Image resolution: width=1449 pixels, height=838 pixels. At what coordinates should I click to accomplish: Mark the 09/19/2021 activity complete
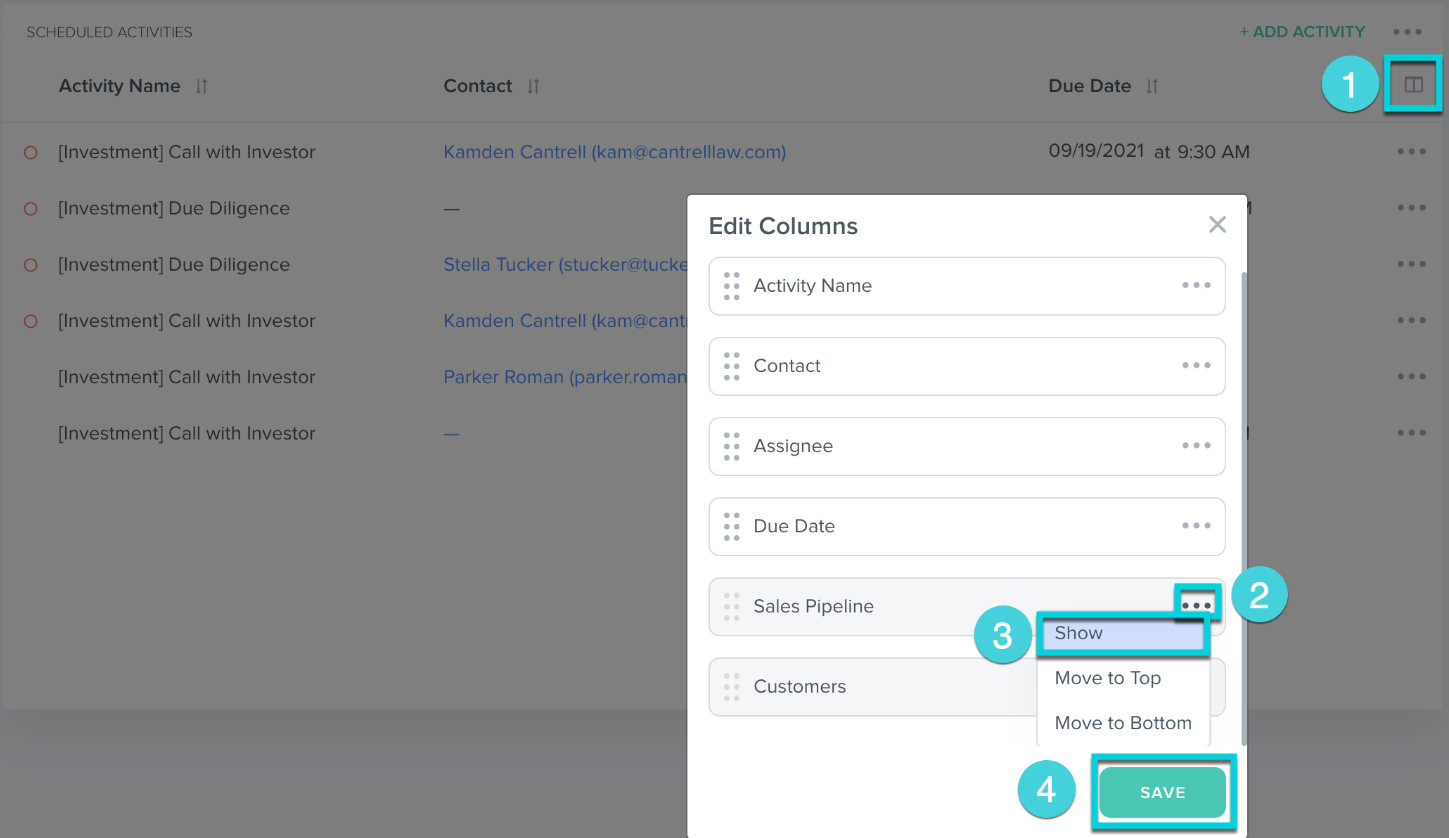pos(30,153)
